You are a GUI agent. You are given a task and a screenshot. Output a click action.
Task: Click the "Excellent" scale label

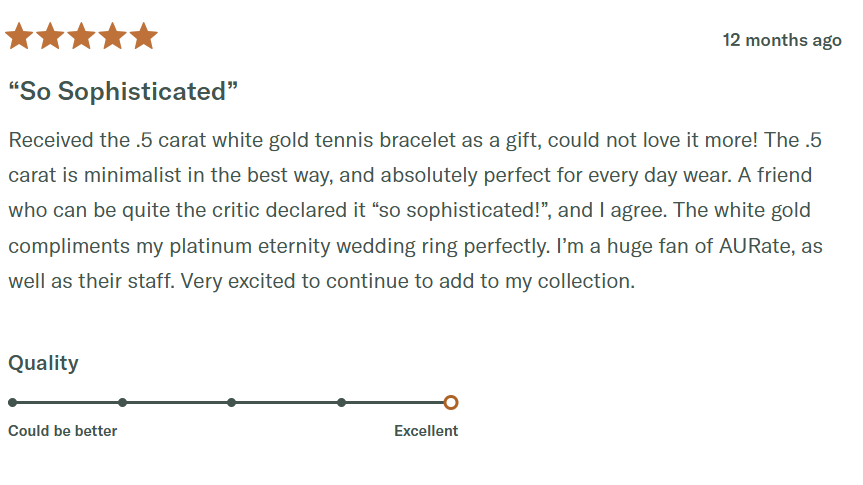(426, 431)
